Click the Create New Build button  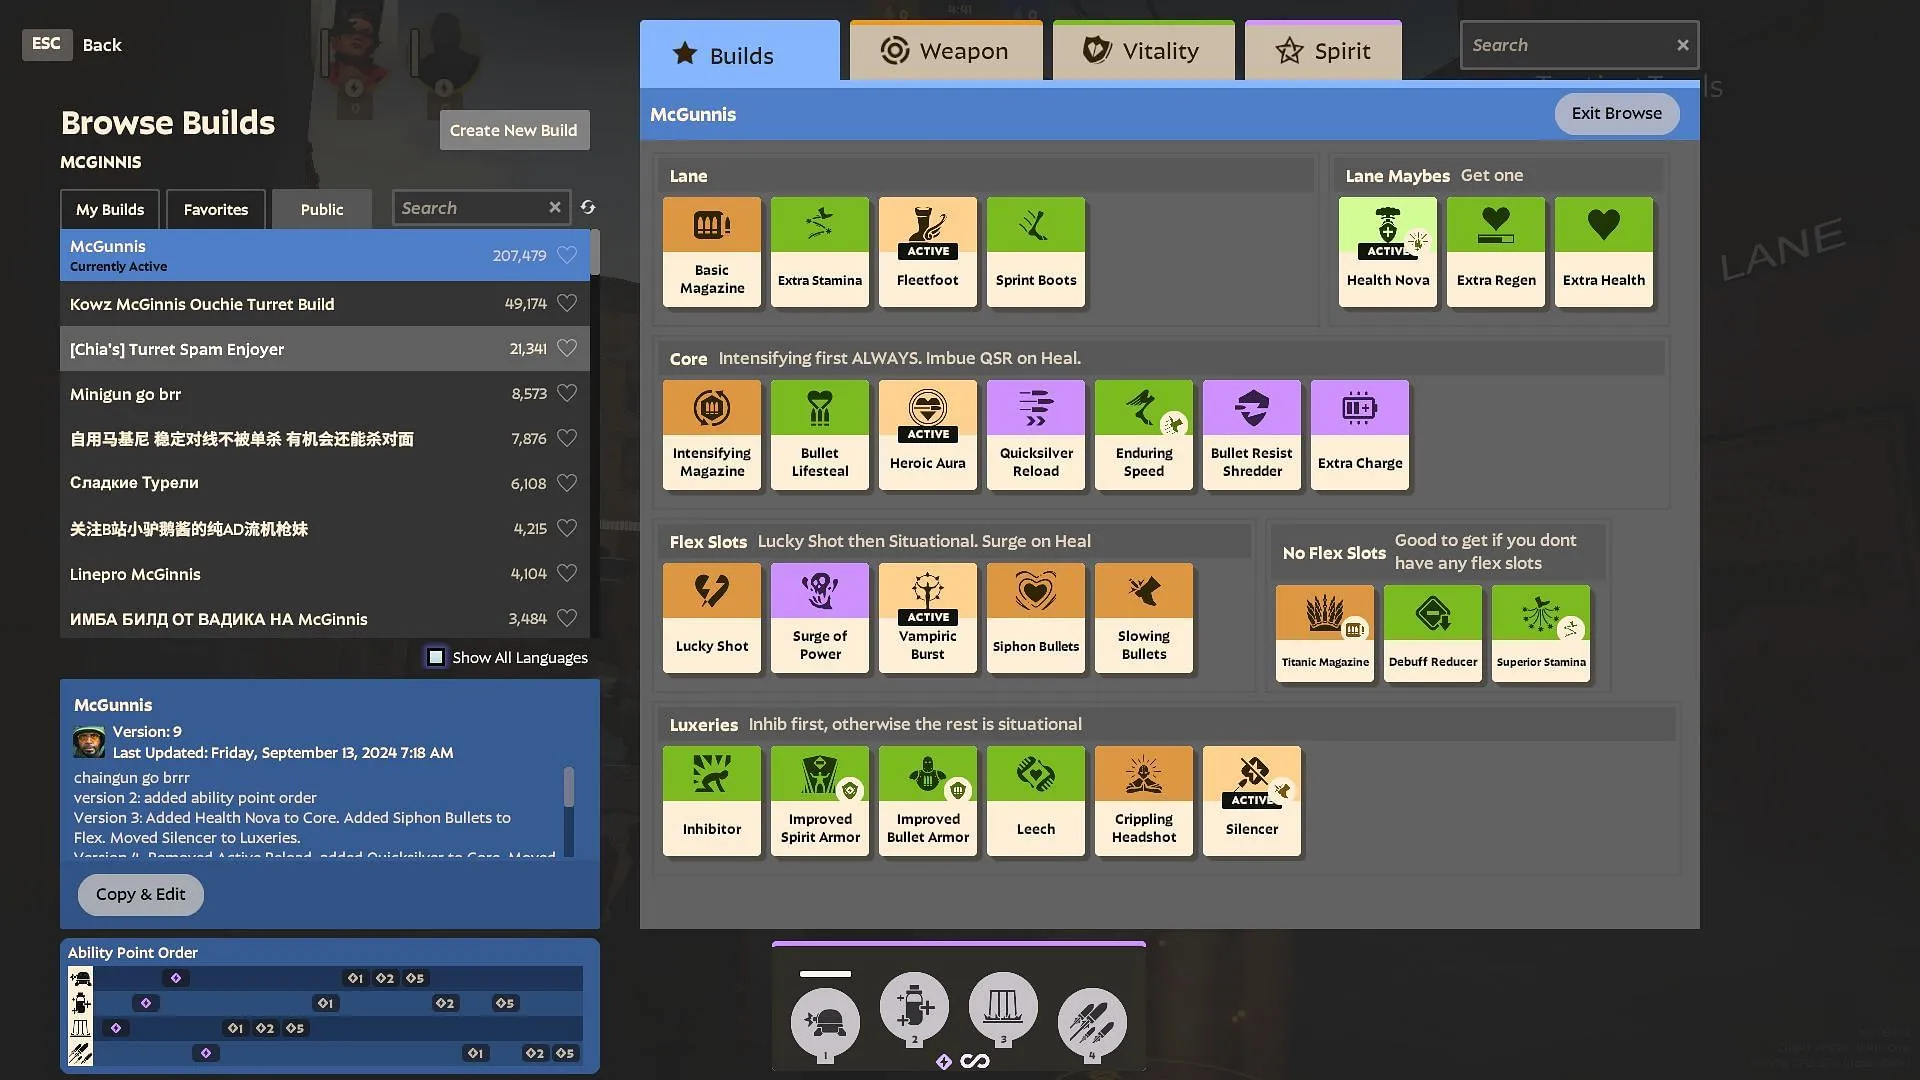513,129
